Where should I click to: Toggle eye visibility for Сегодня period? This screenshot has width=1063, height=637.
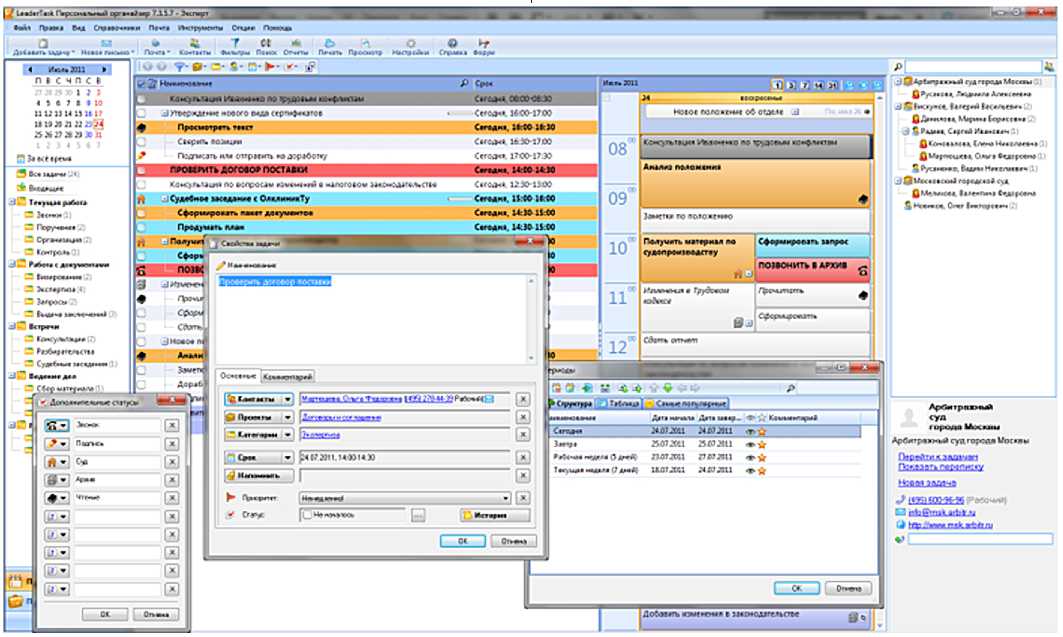click(749, 430)
